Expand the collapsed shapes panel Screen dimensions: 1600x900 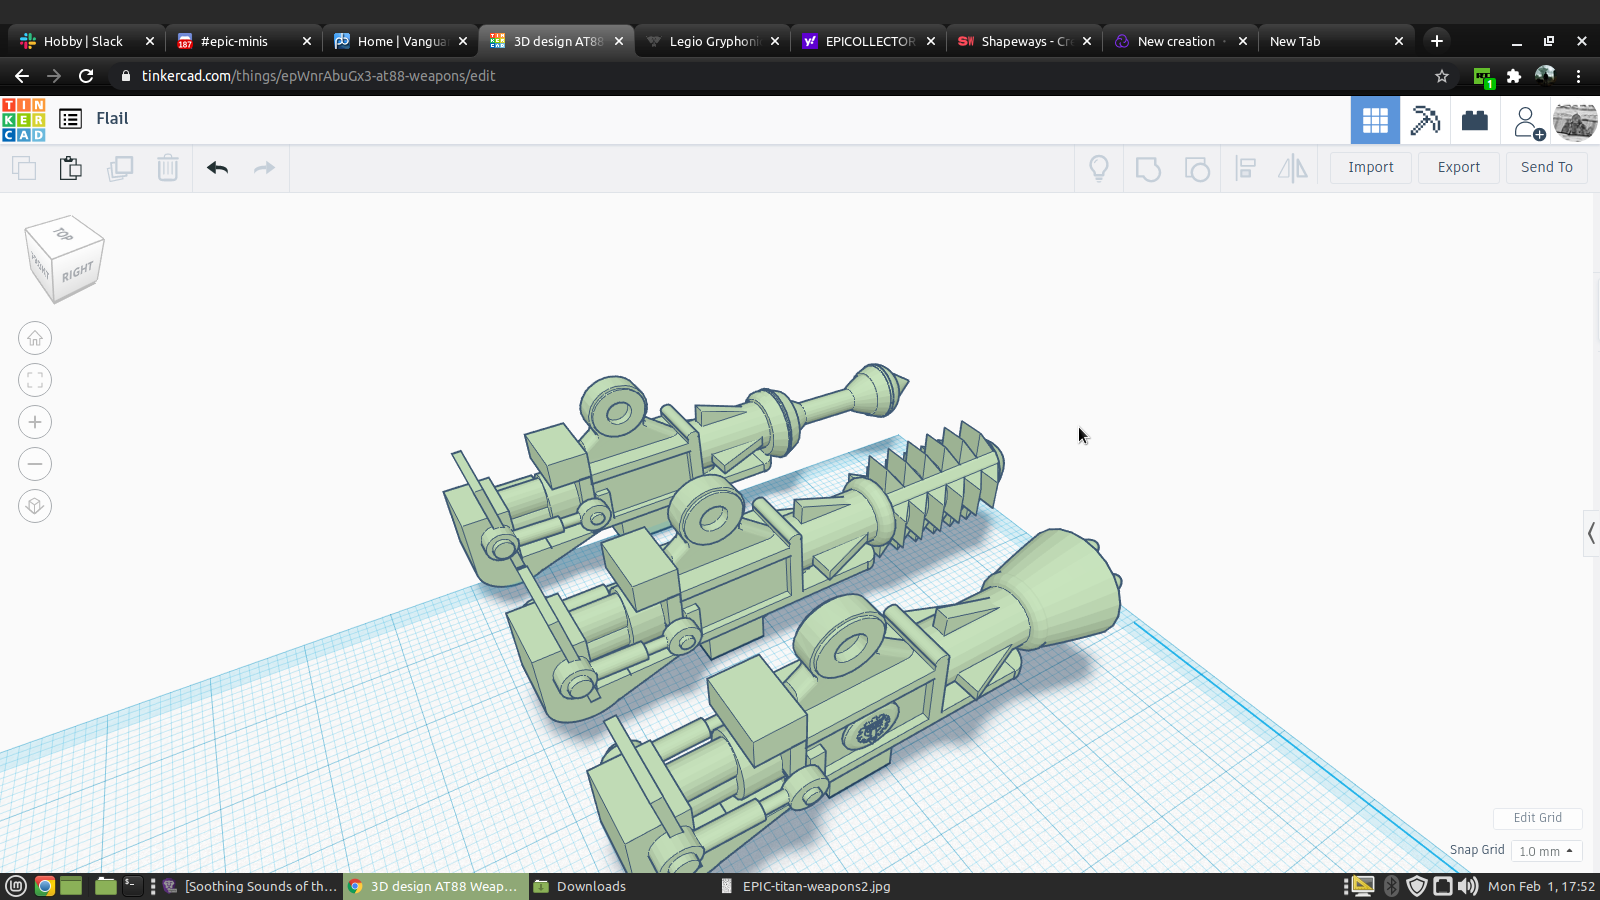1590,533
